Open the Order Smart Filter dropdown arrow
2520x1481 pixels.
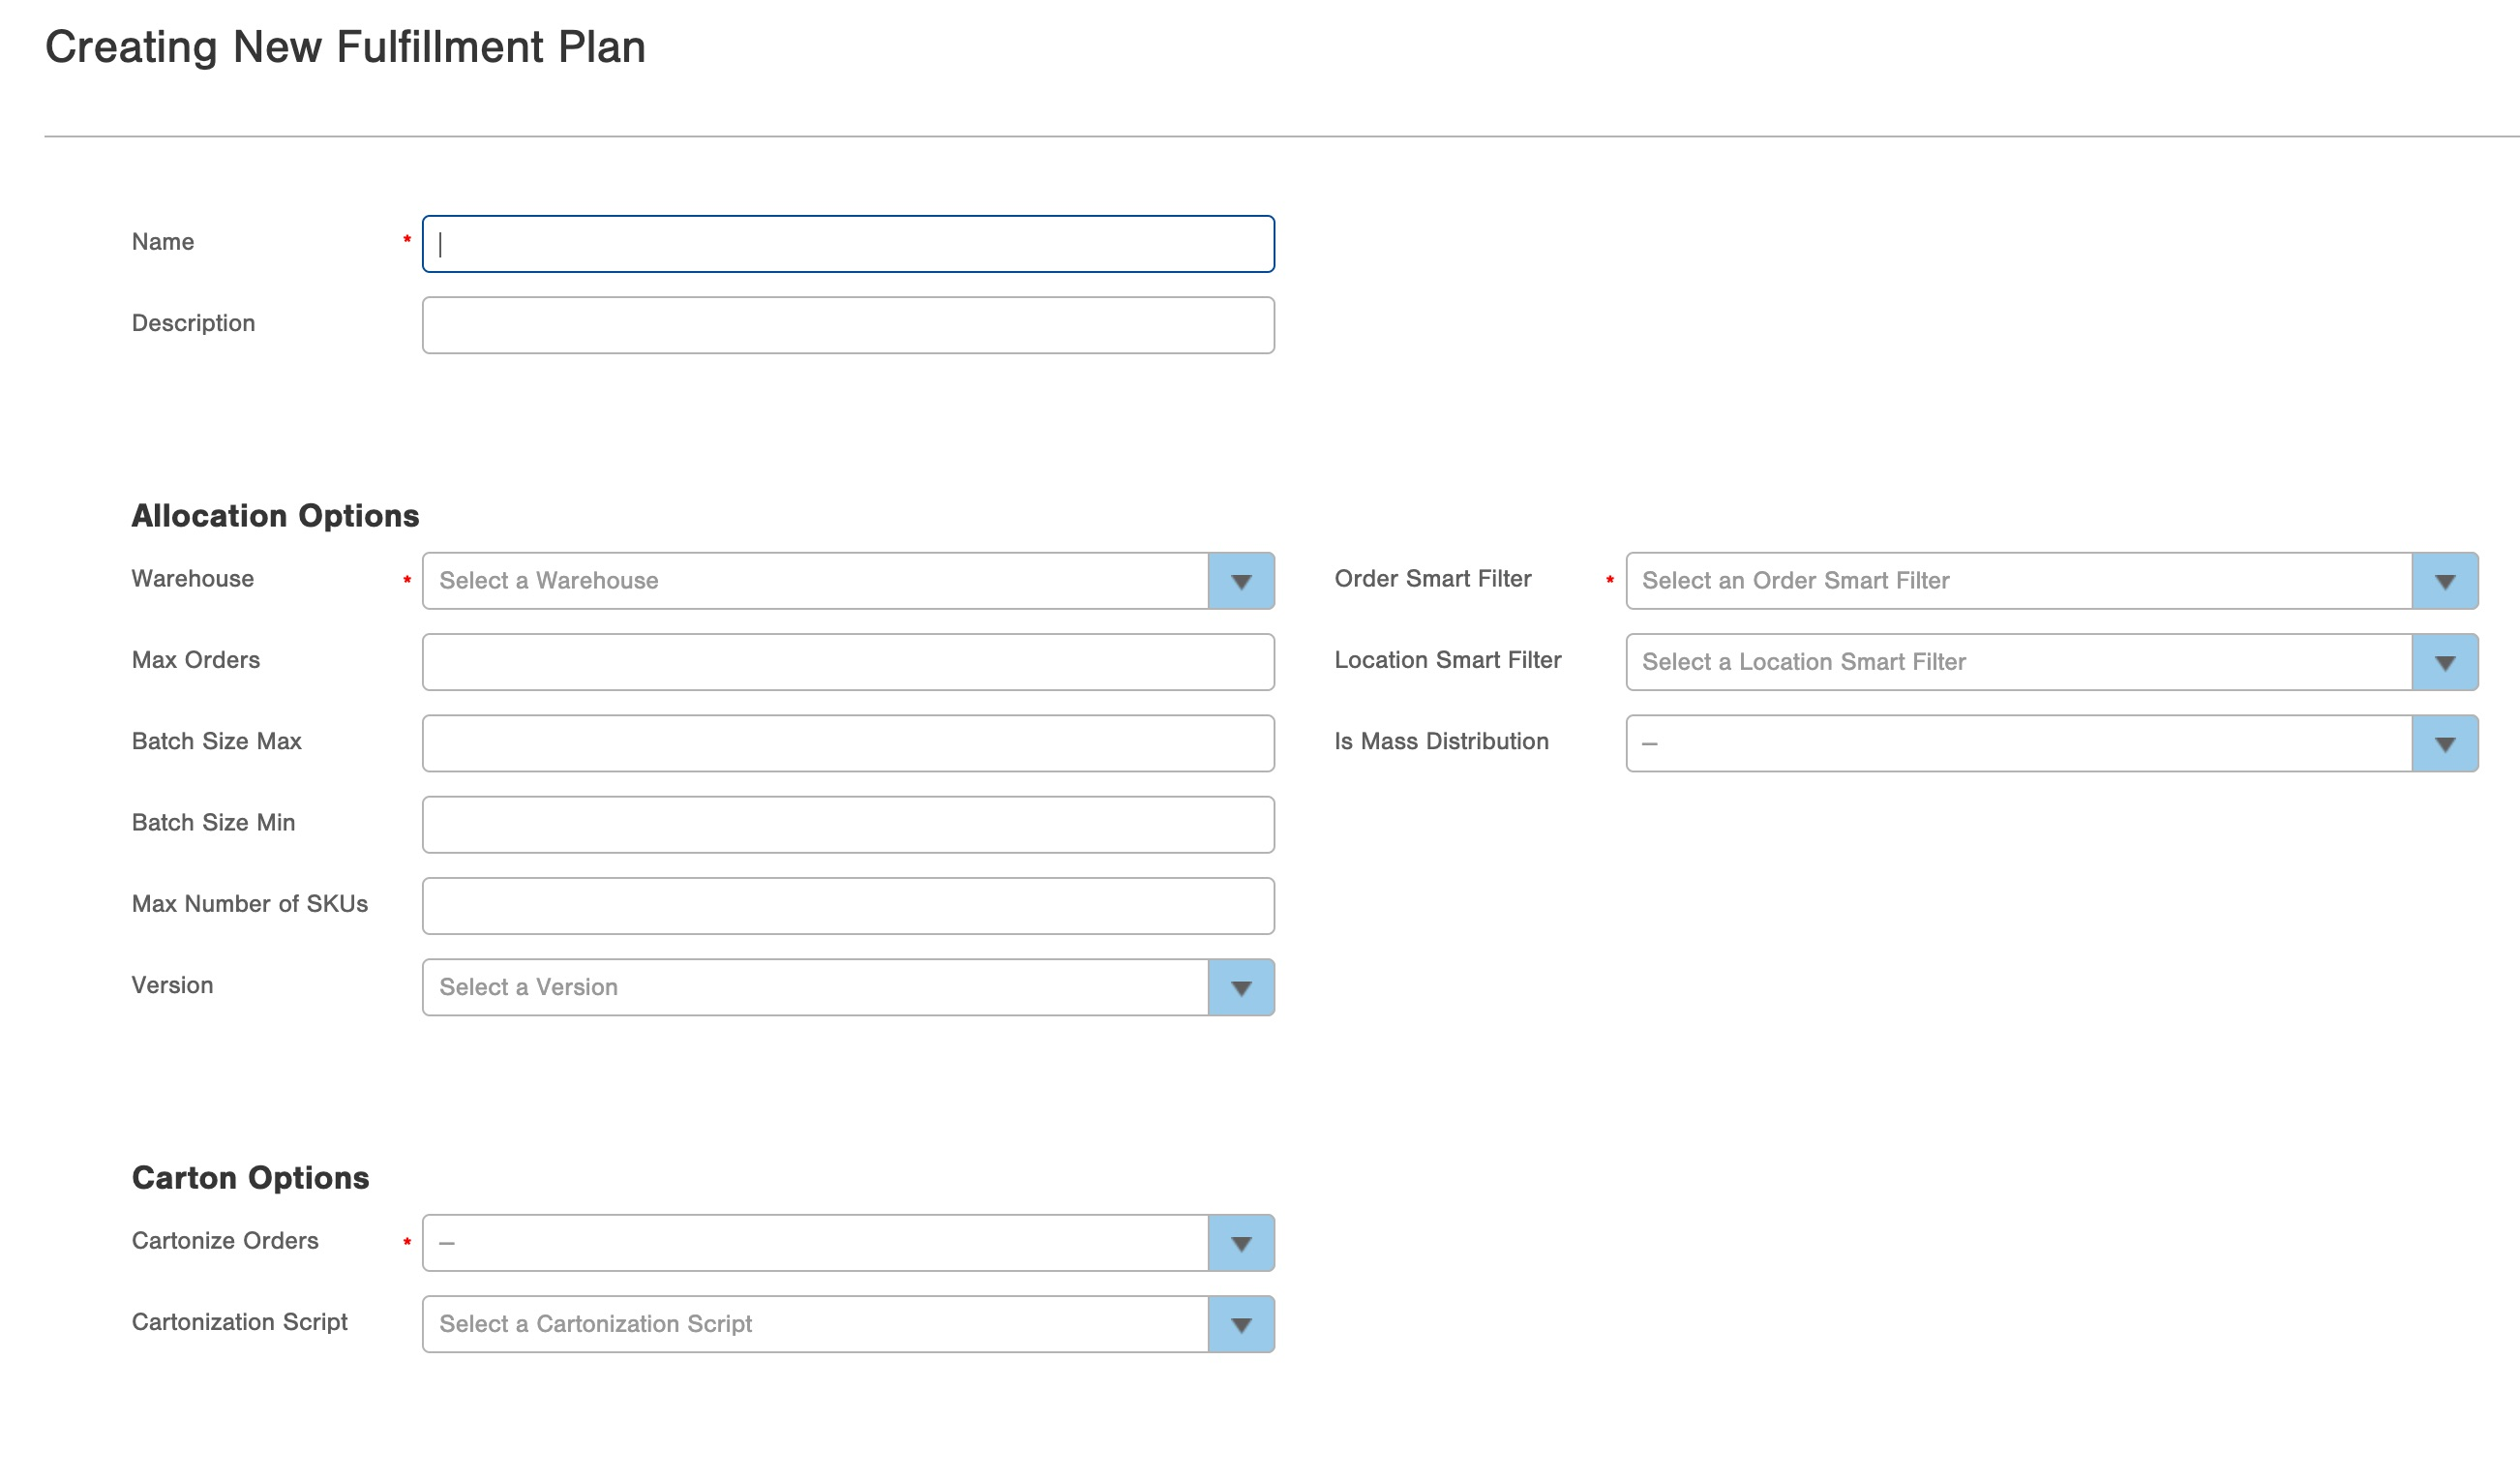(2444, 581)
